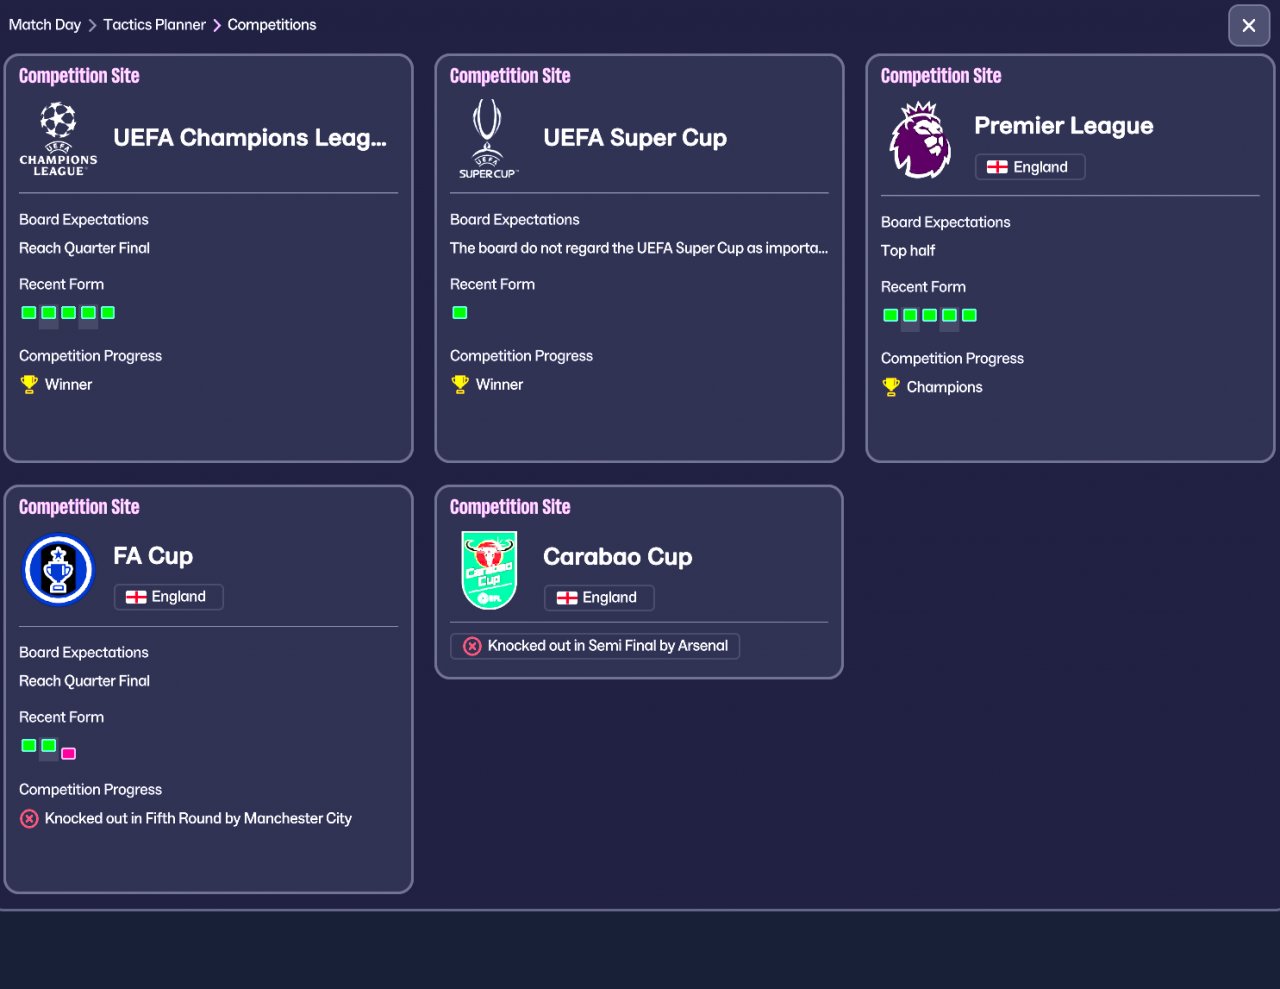
Task: Click England nation button under FA Cup
Action: [168, 597]
